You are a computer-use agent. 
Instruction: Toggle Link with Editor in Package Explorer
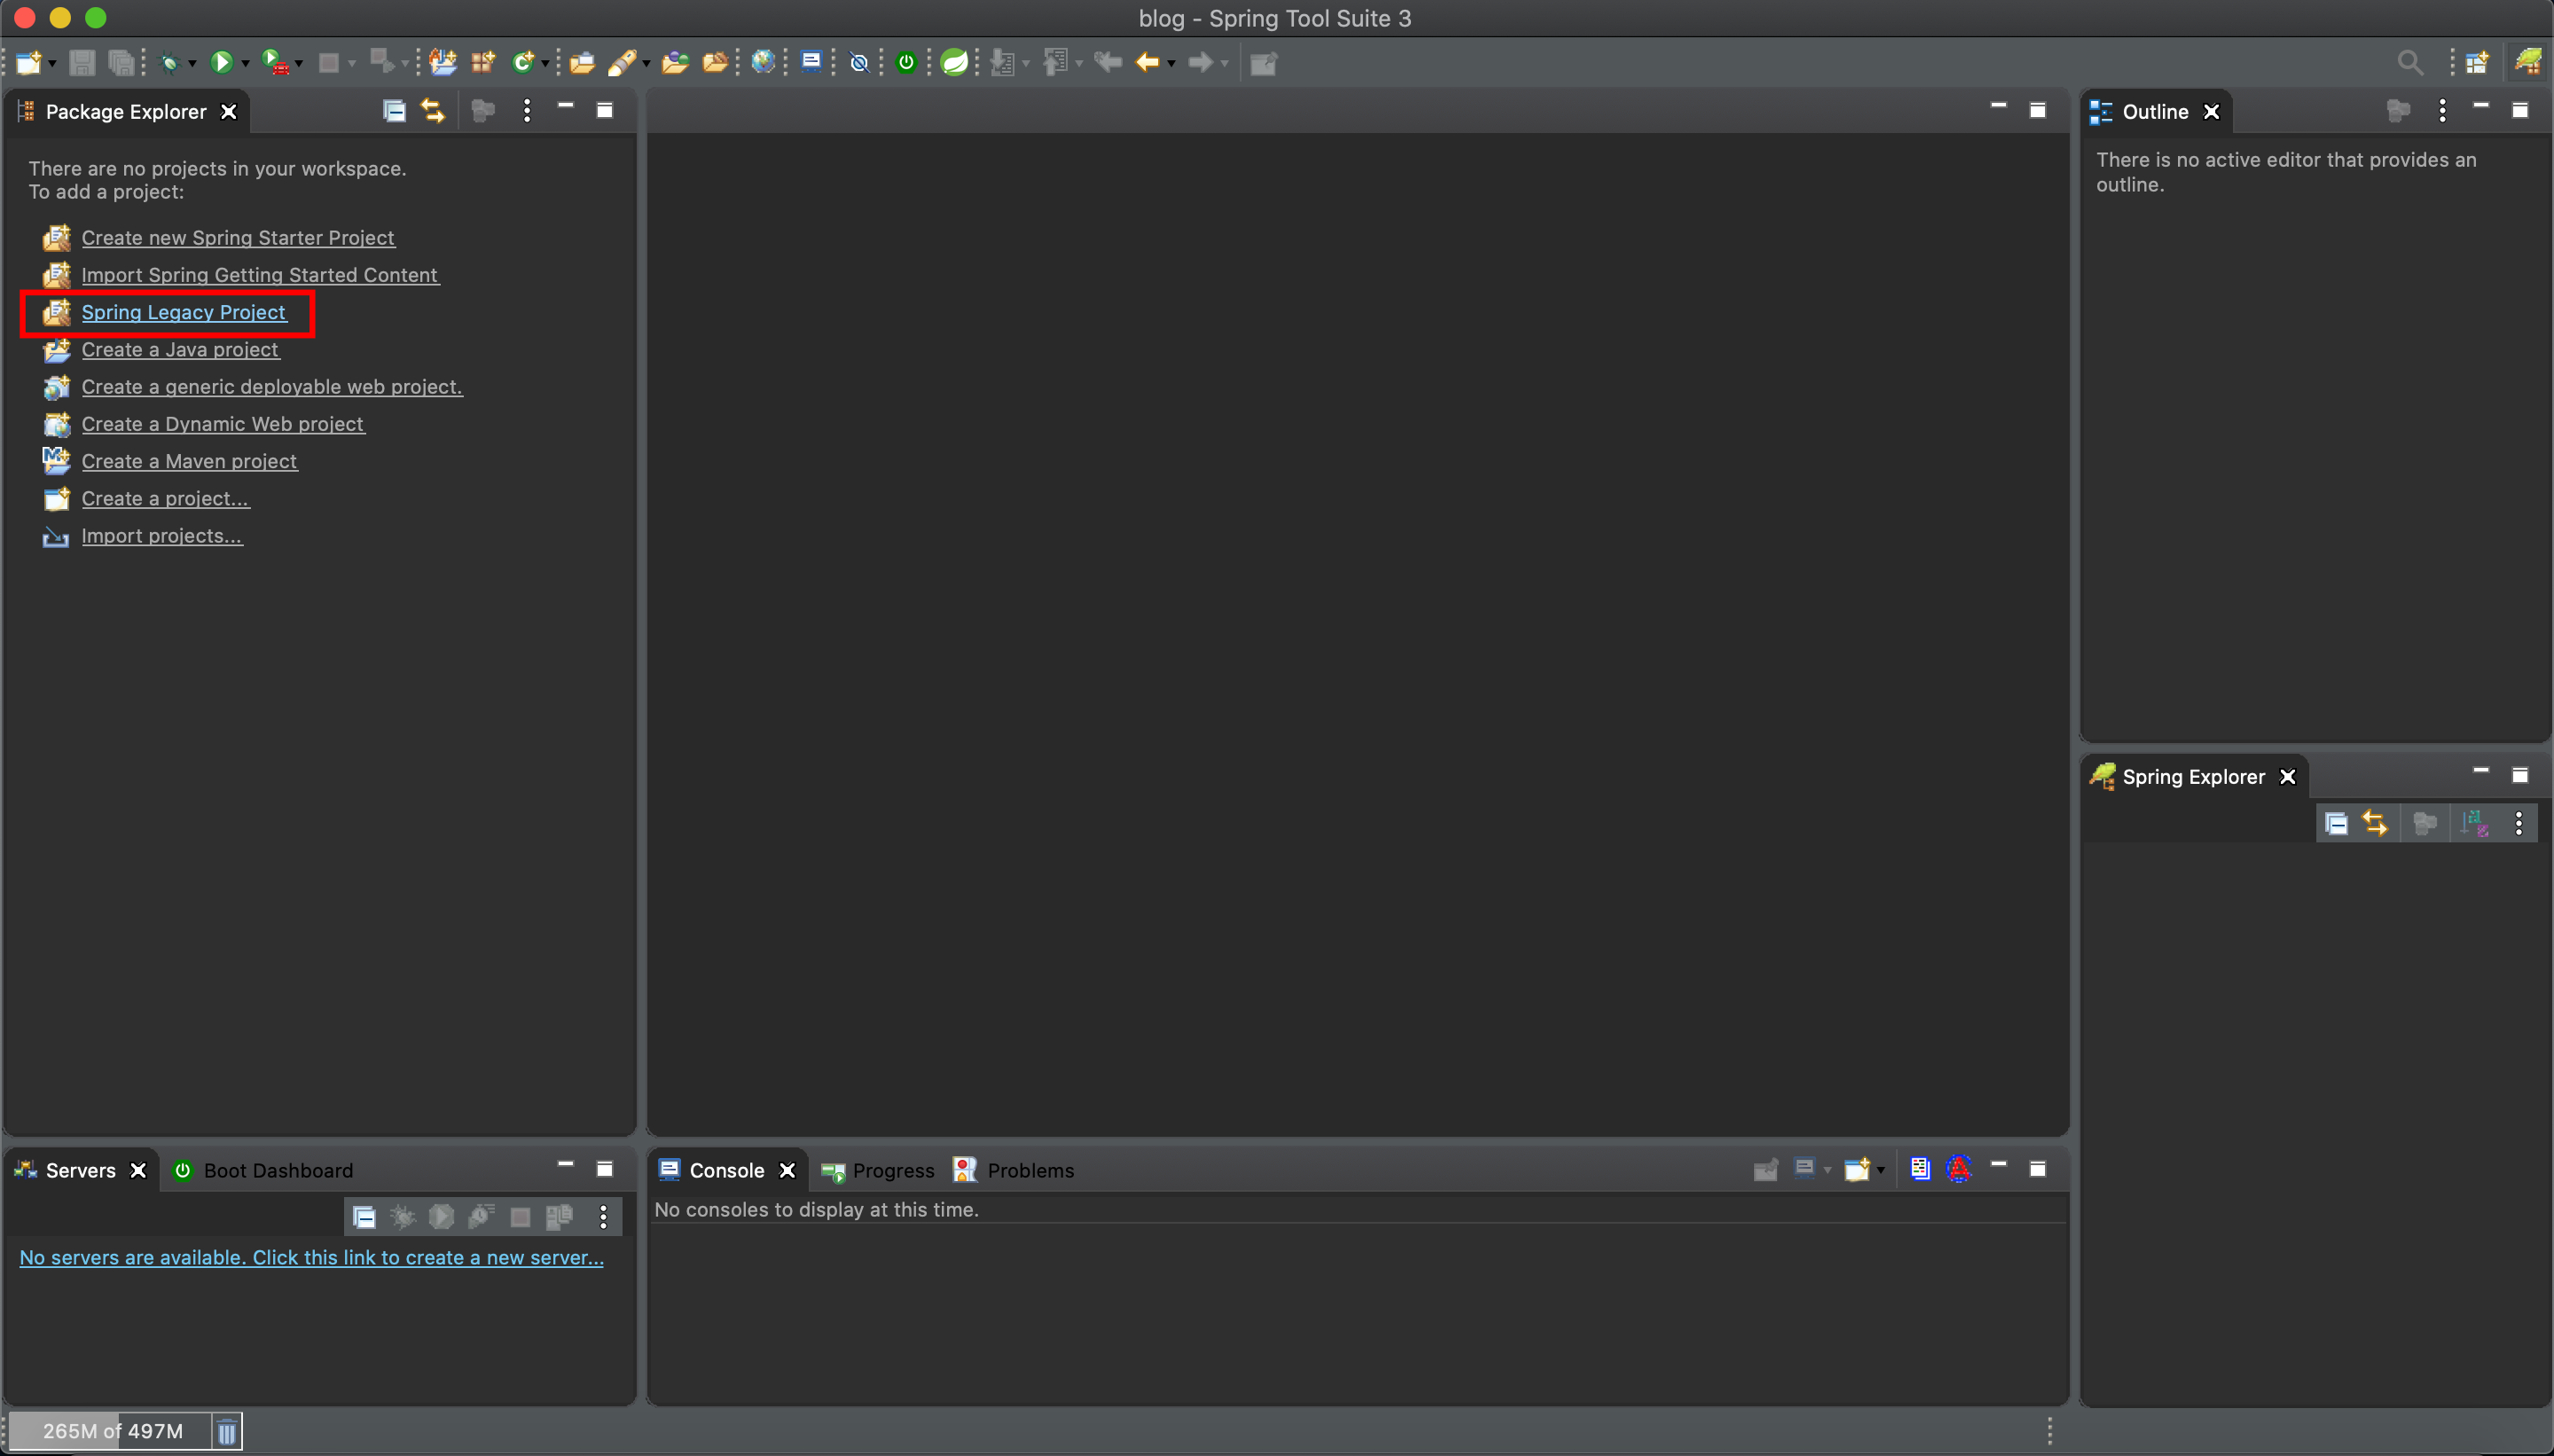click(x=433, y=111)
